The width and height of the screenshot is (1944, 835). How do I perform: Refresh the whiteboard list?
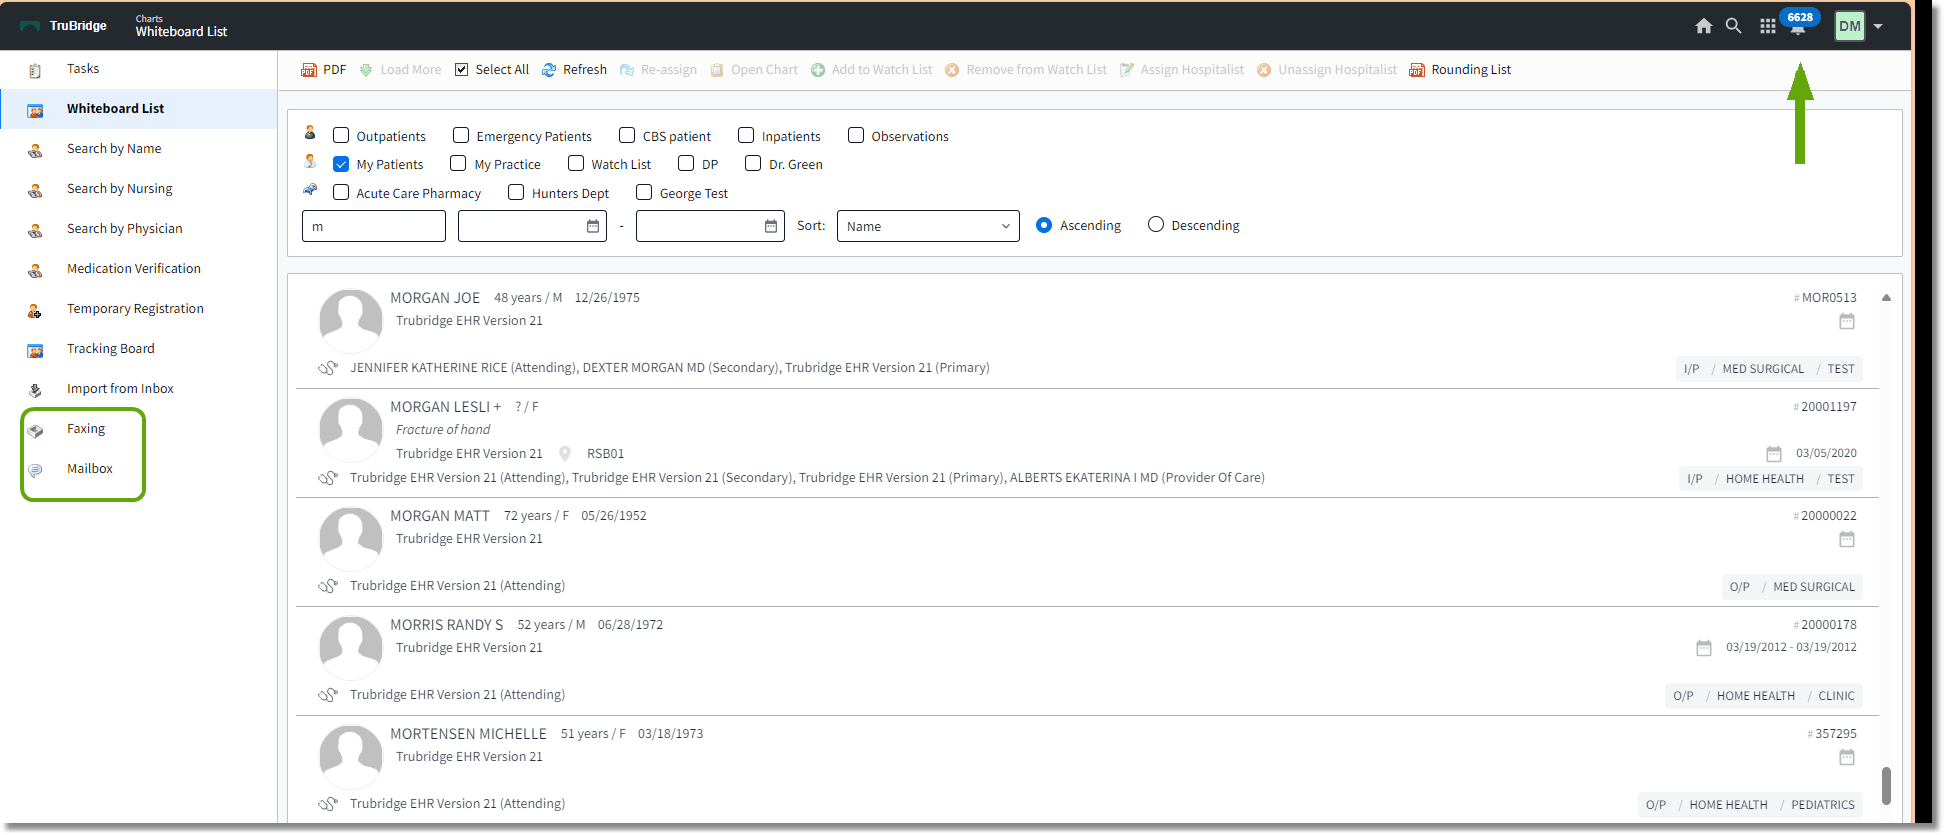[574, 70]
